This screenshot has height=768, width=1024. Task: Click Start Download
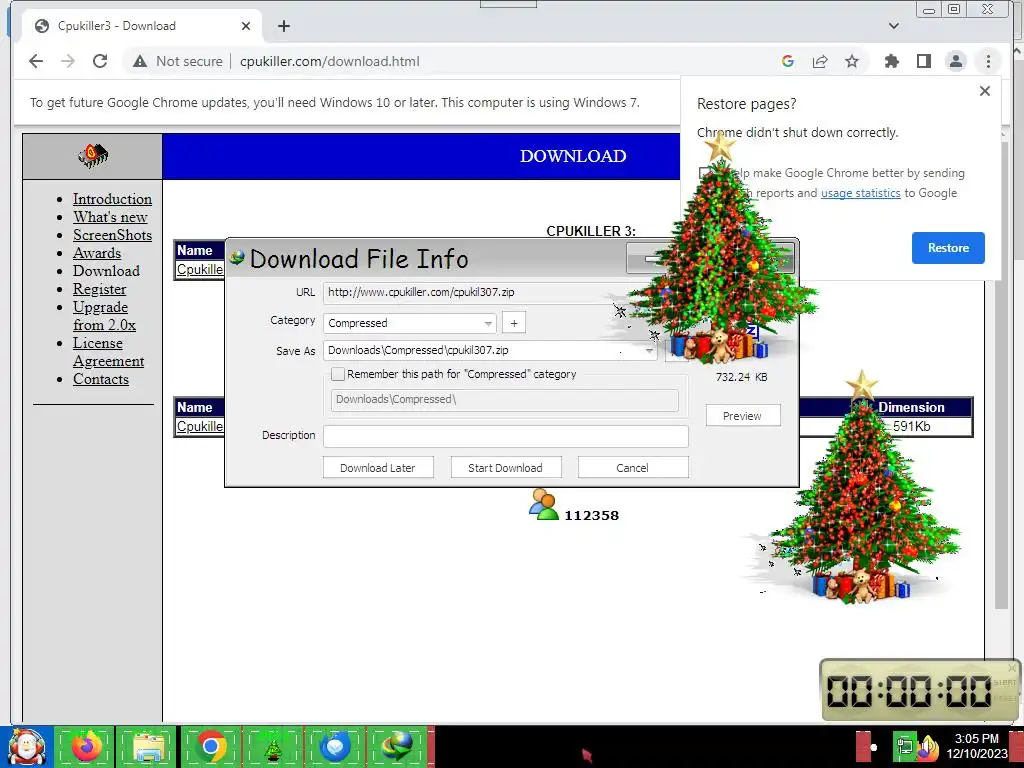(x=505, y=468)
